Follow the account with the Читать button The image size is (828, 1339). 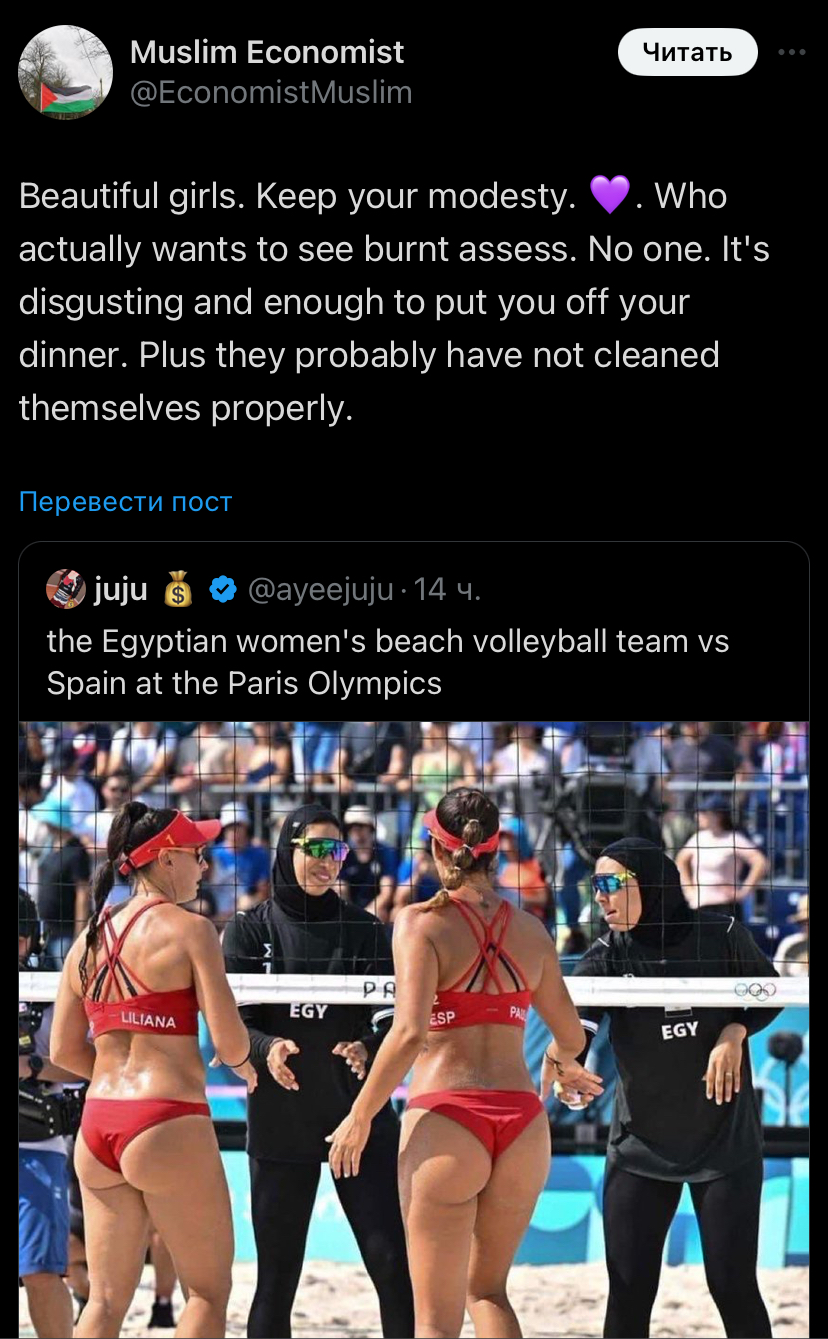coord(687,52)
